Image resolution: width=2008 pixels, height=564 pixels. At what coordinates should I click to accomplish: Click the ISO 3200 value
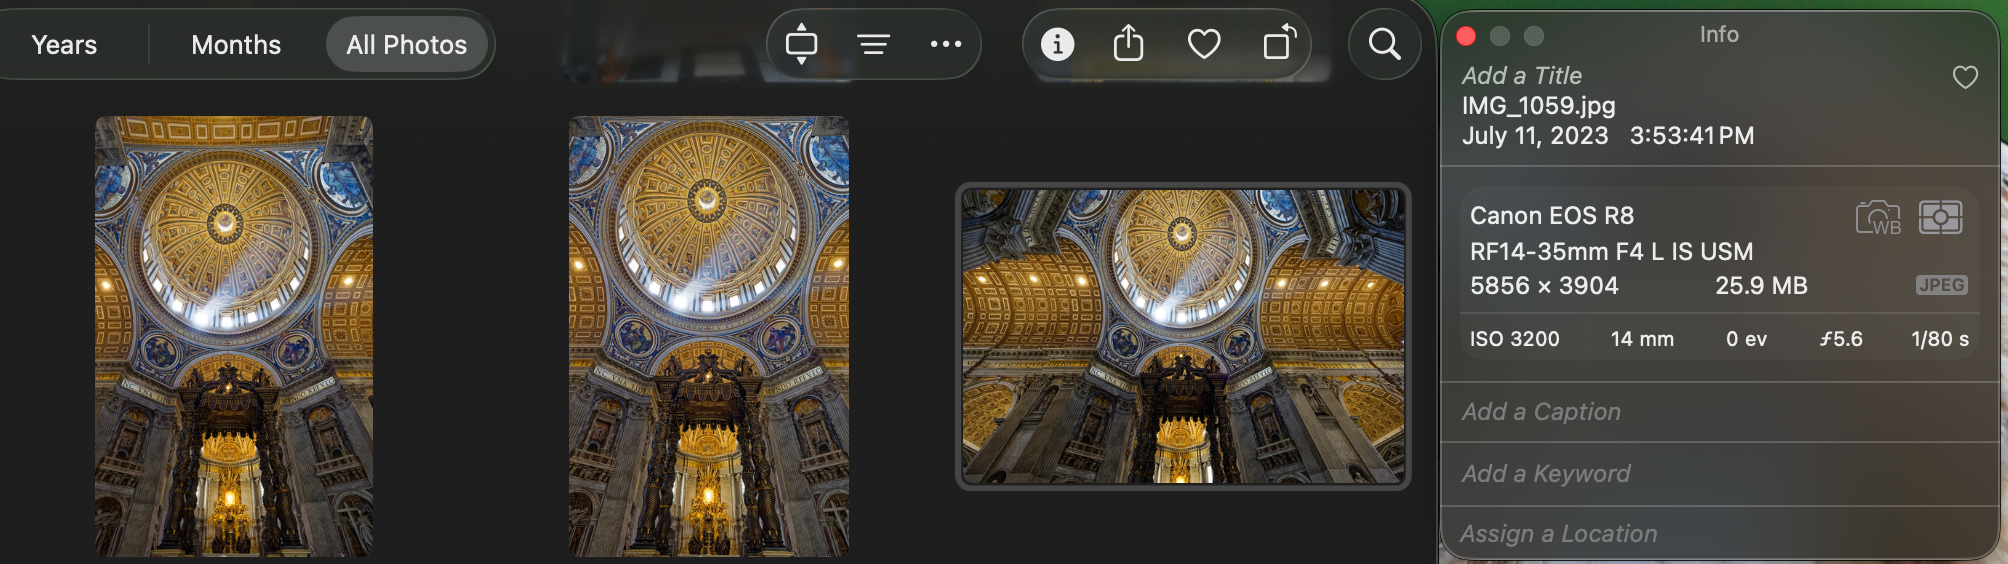coord(1514,339)
